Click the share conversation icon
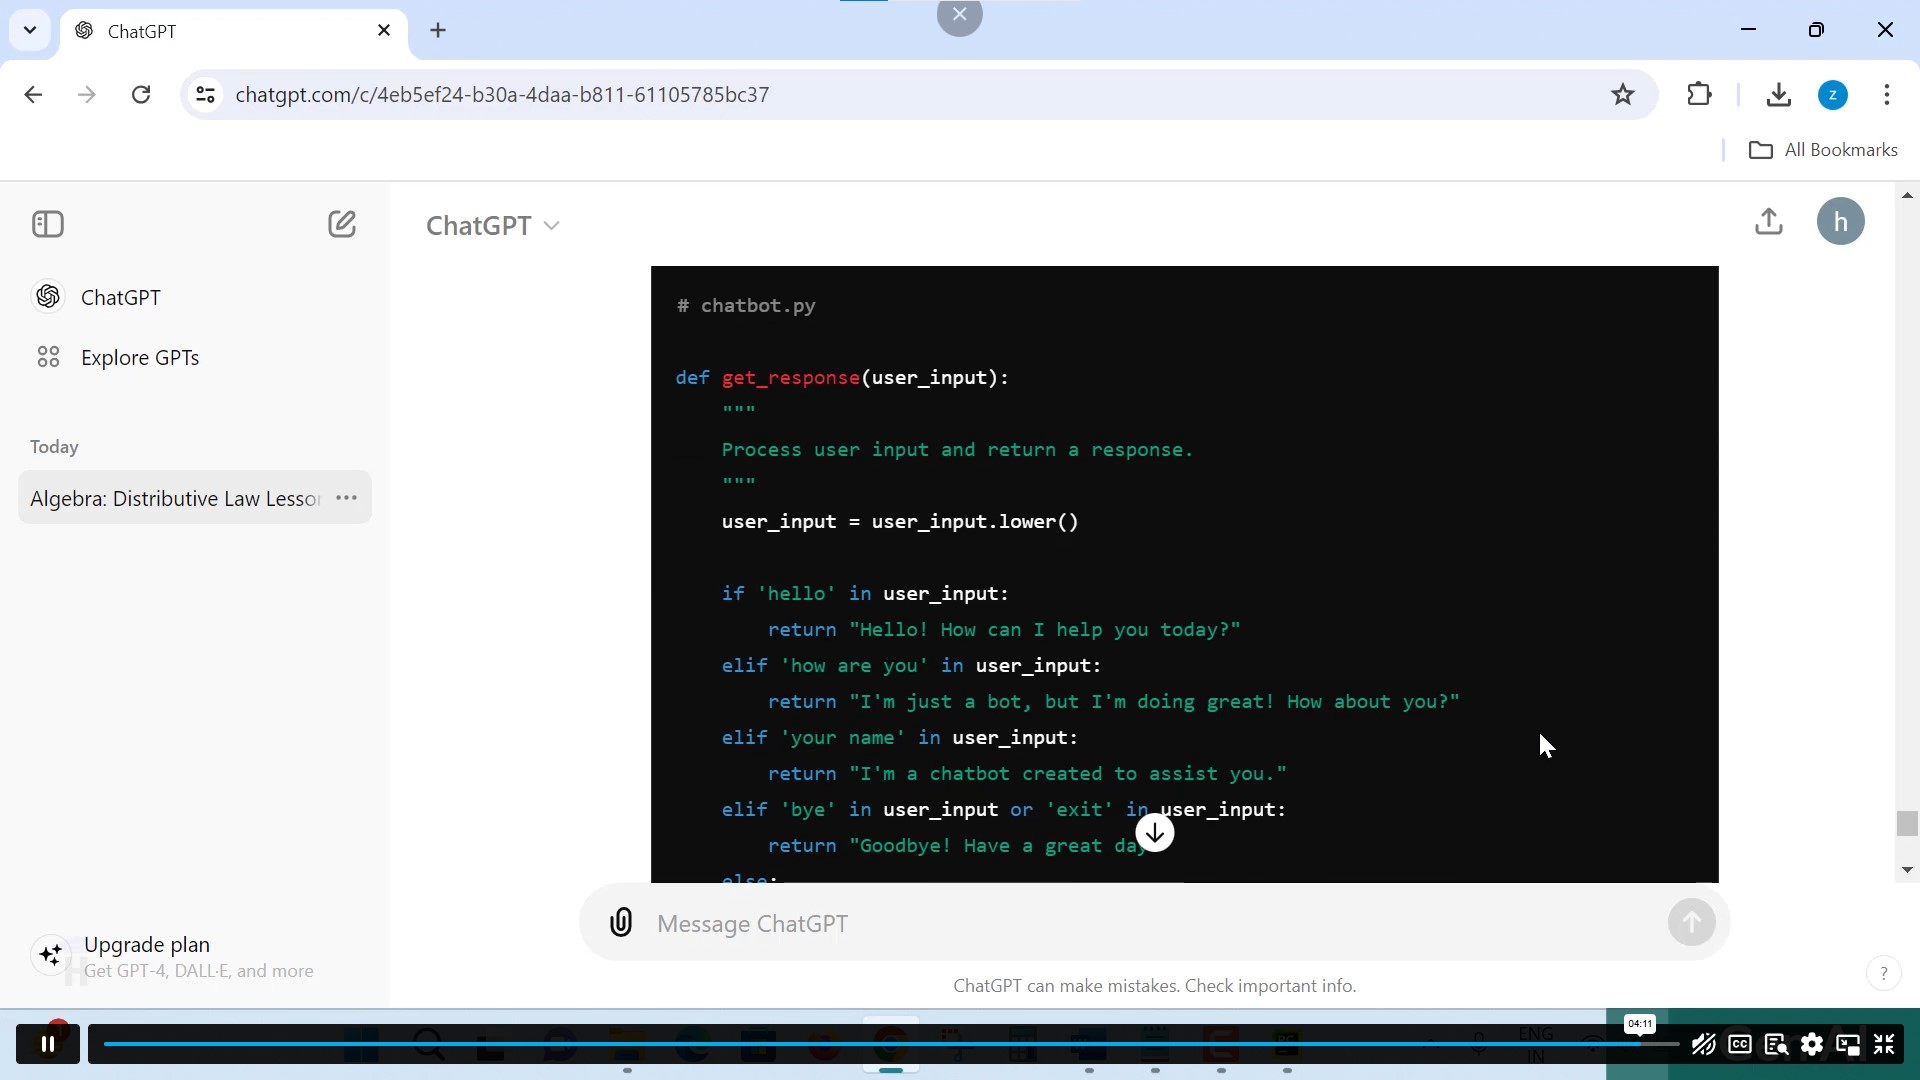1920x1080 pixels. [x=1769, y=221]
